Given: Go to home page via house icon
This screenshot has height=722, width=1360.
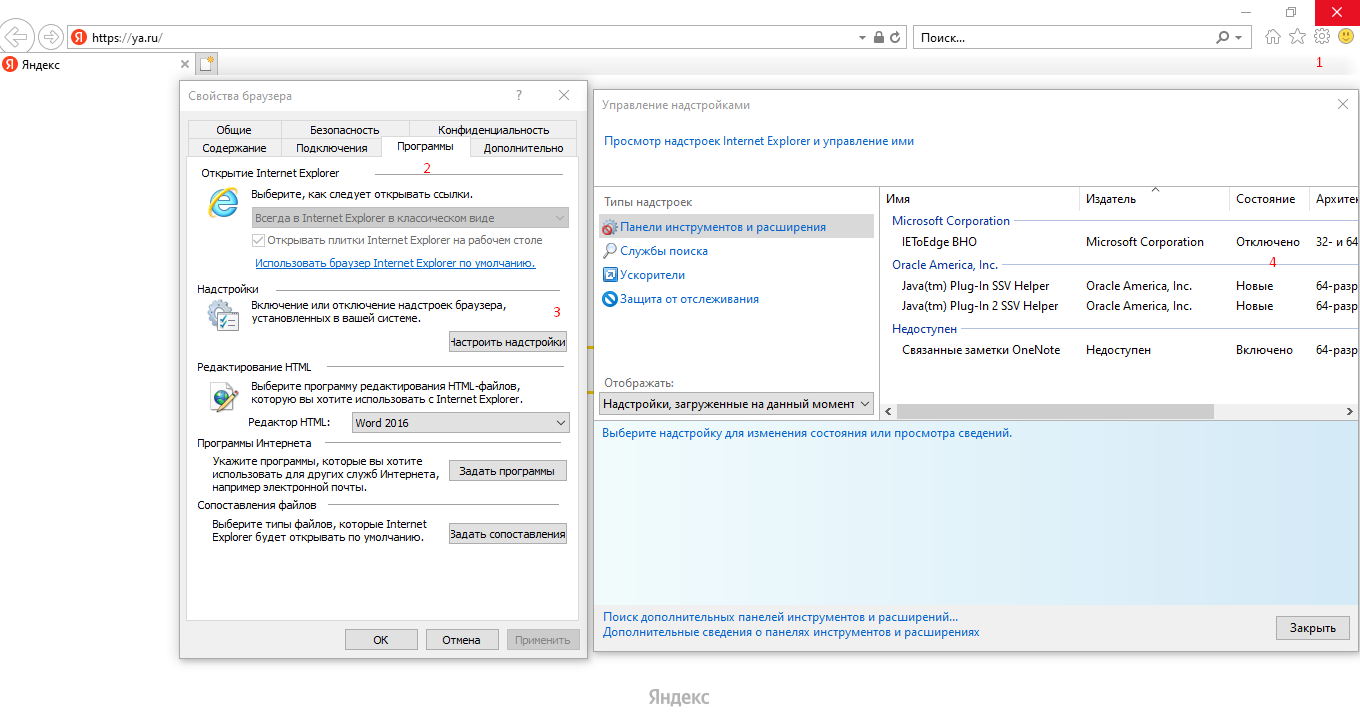Looking at the screenshot, I should 1273,37.
